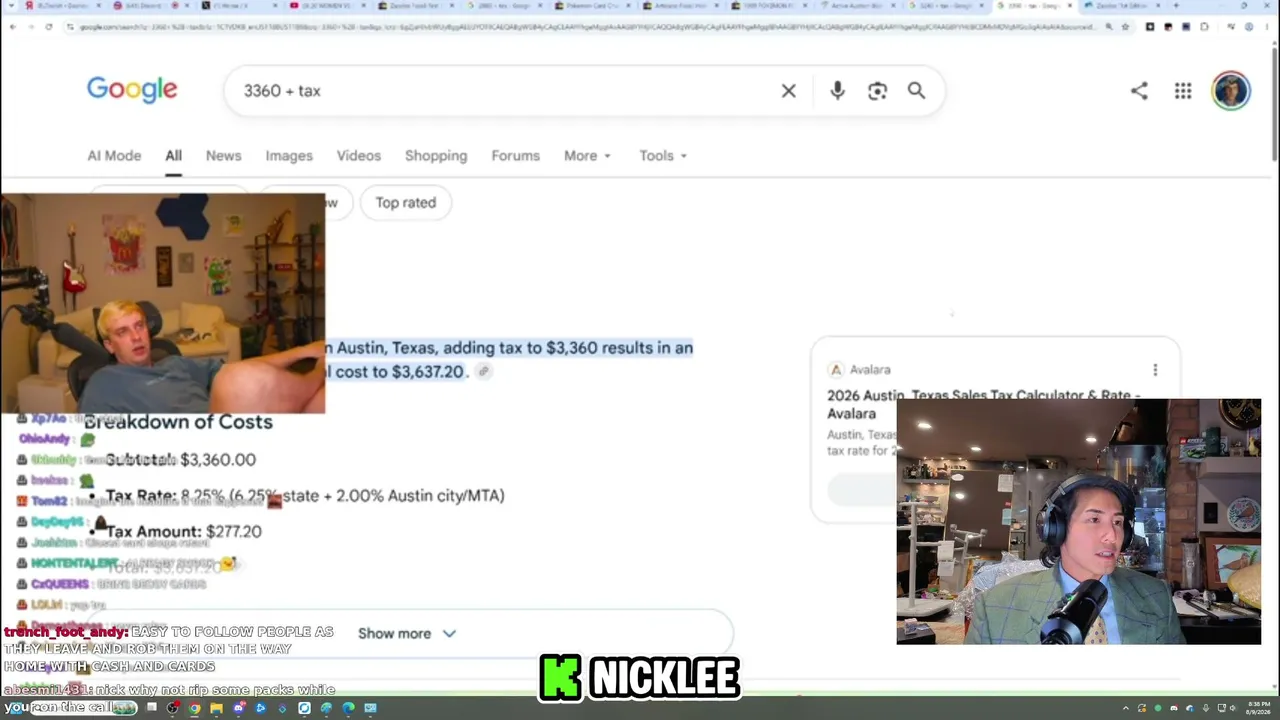Select the All results tab

pyautogui.click(x=173, y=156)
